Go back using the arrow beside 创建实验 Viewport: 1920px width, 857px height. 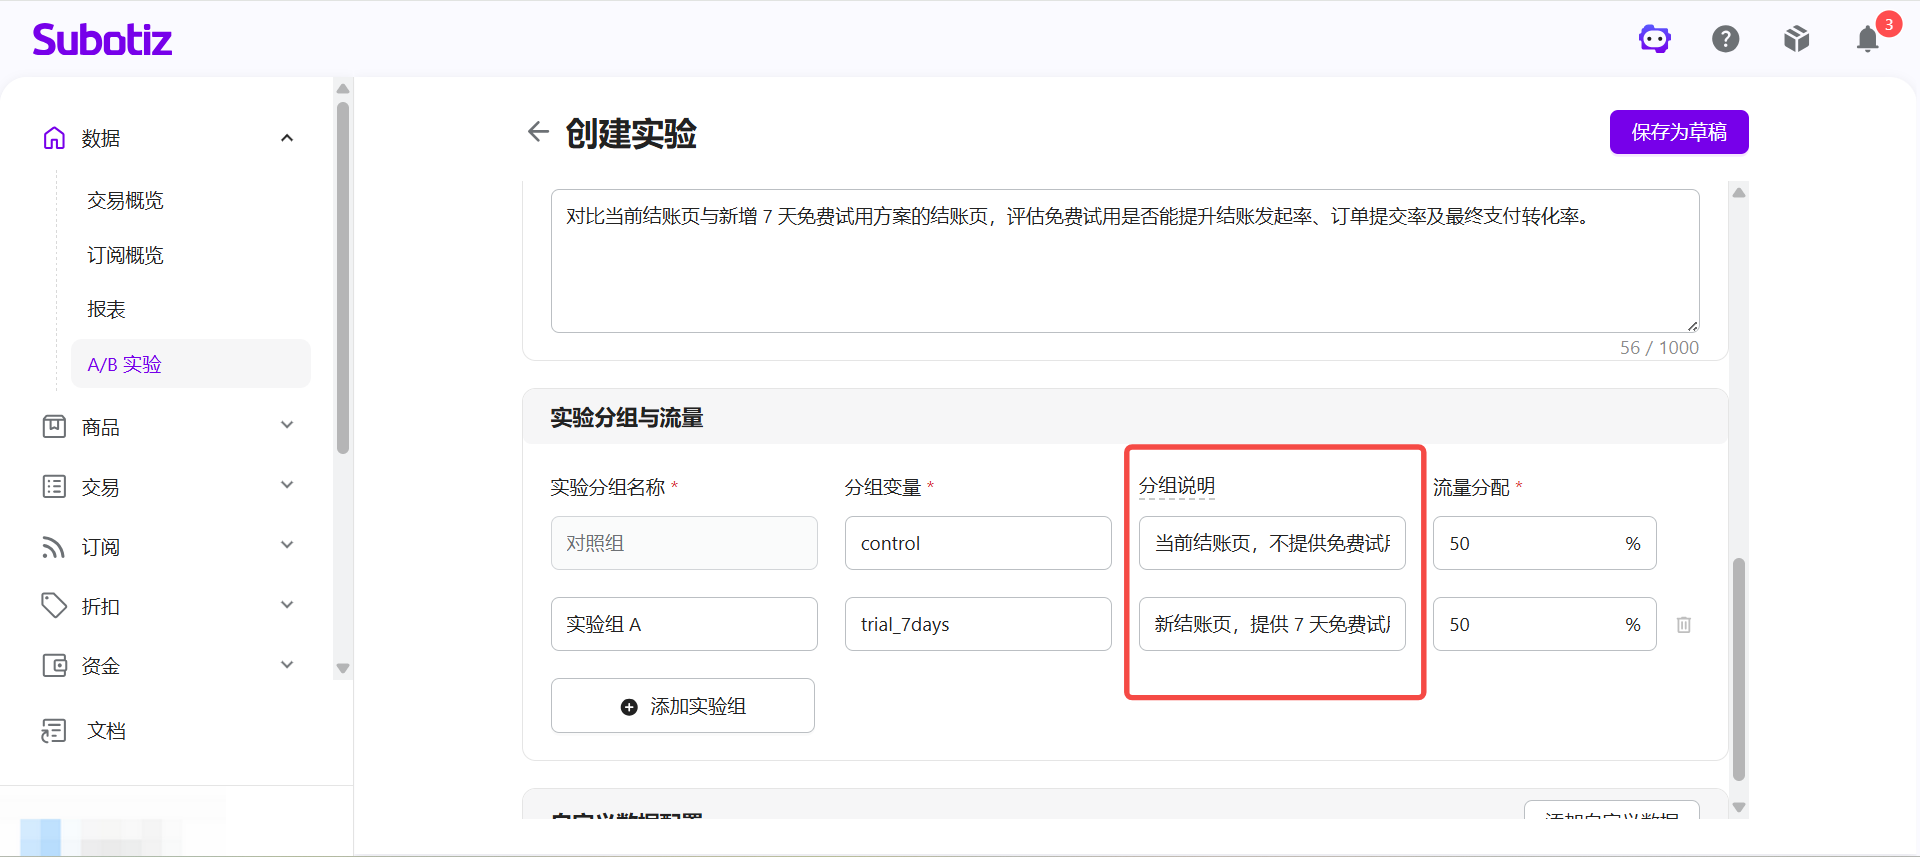click(538, 132)
